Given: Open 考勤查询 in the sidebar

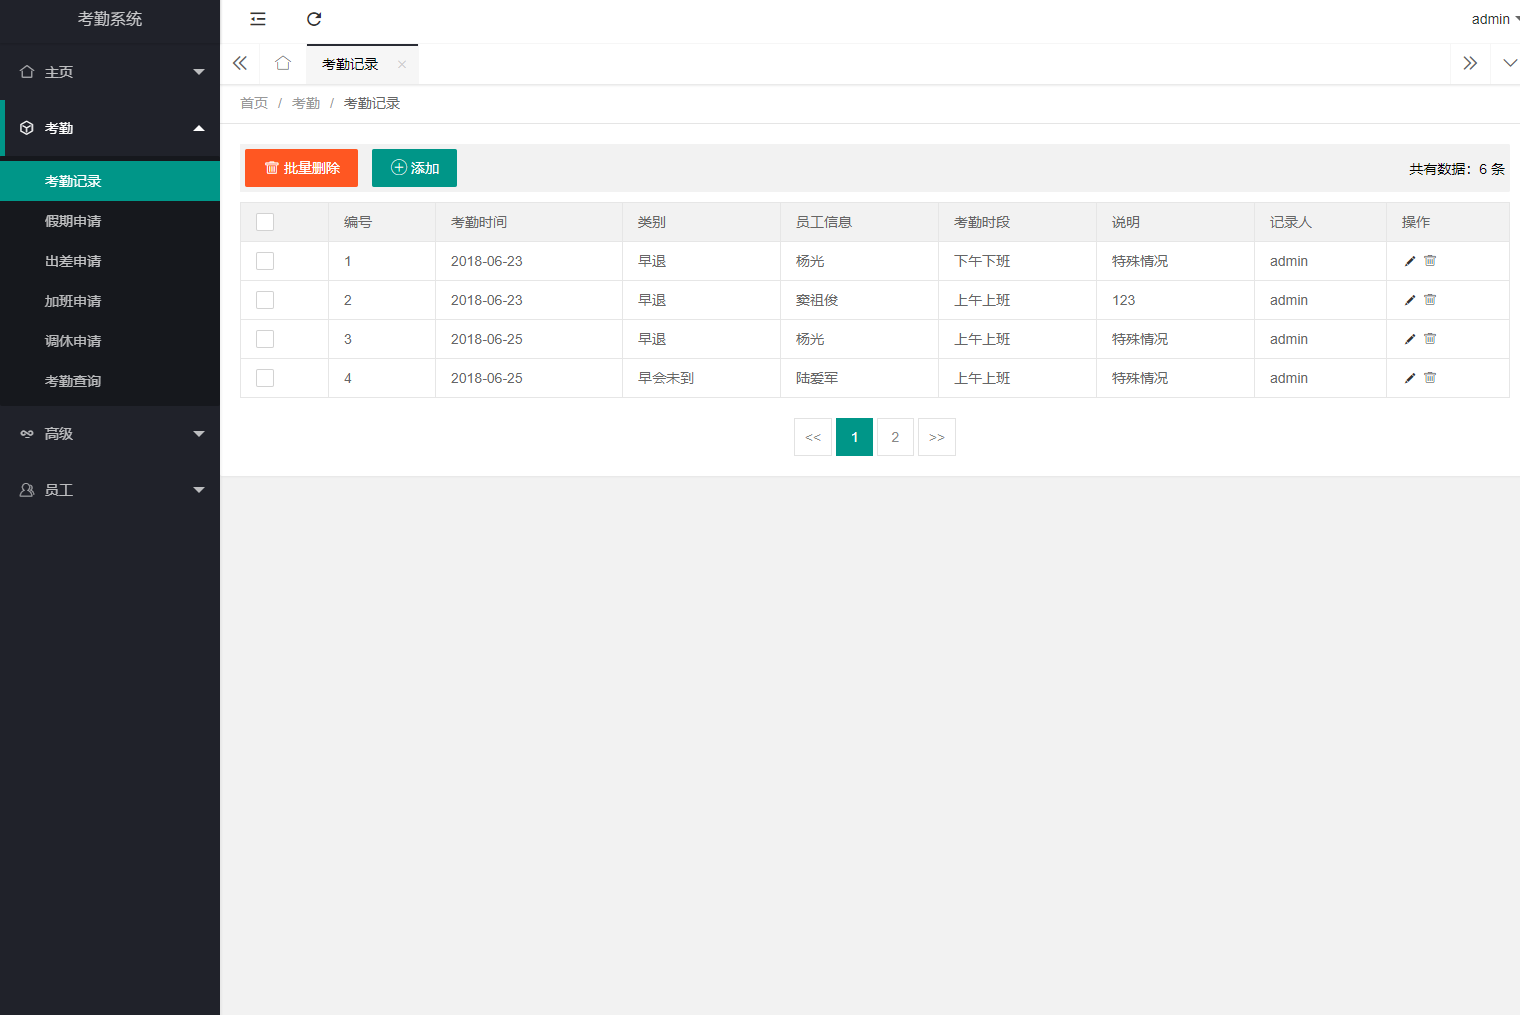Looking at the screenshot, I should click(x=110, y=381).
